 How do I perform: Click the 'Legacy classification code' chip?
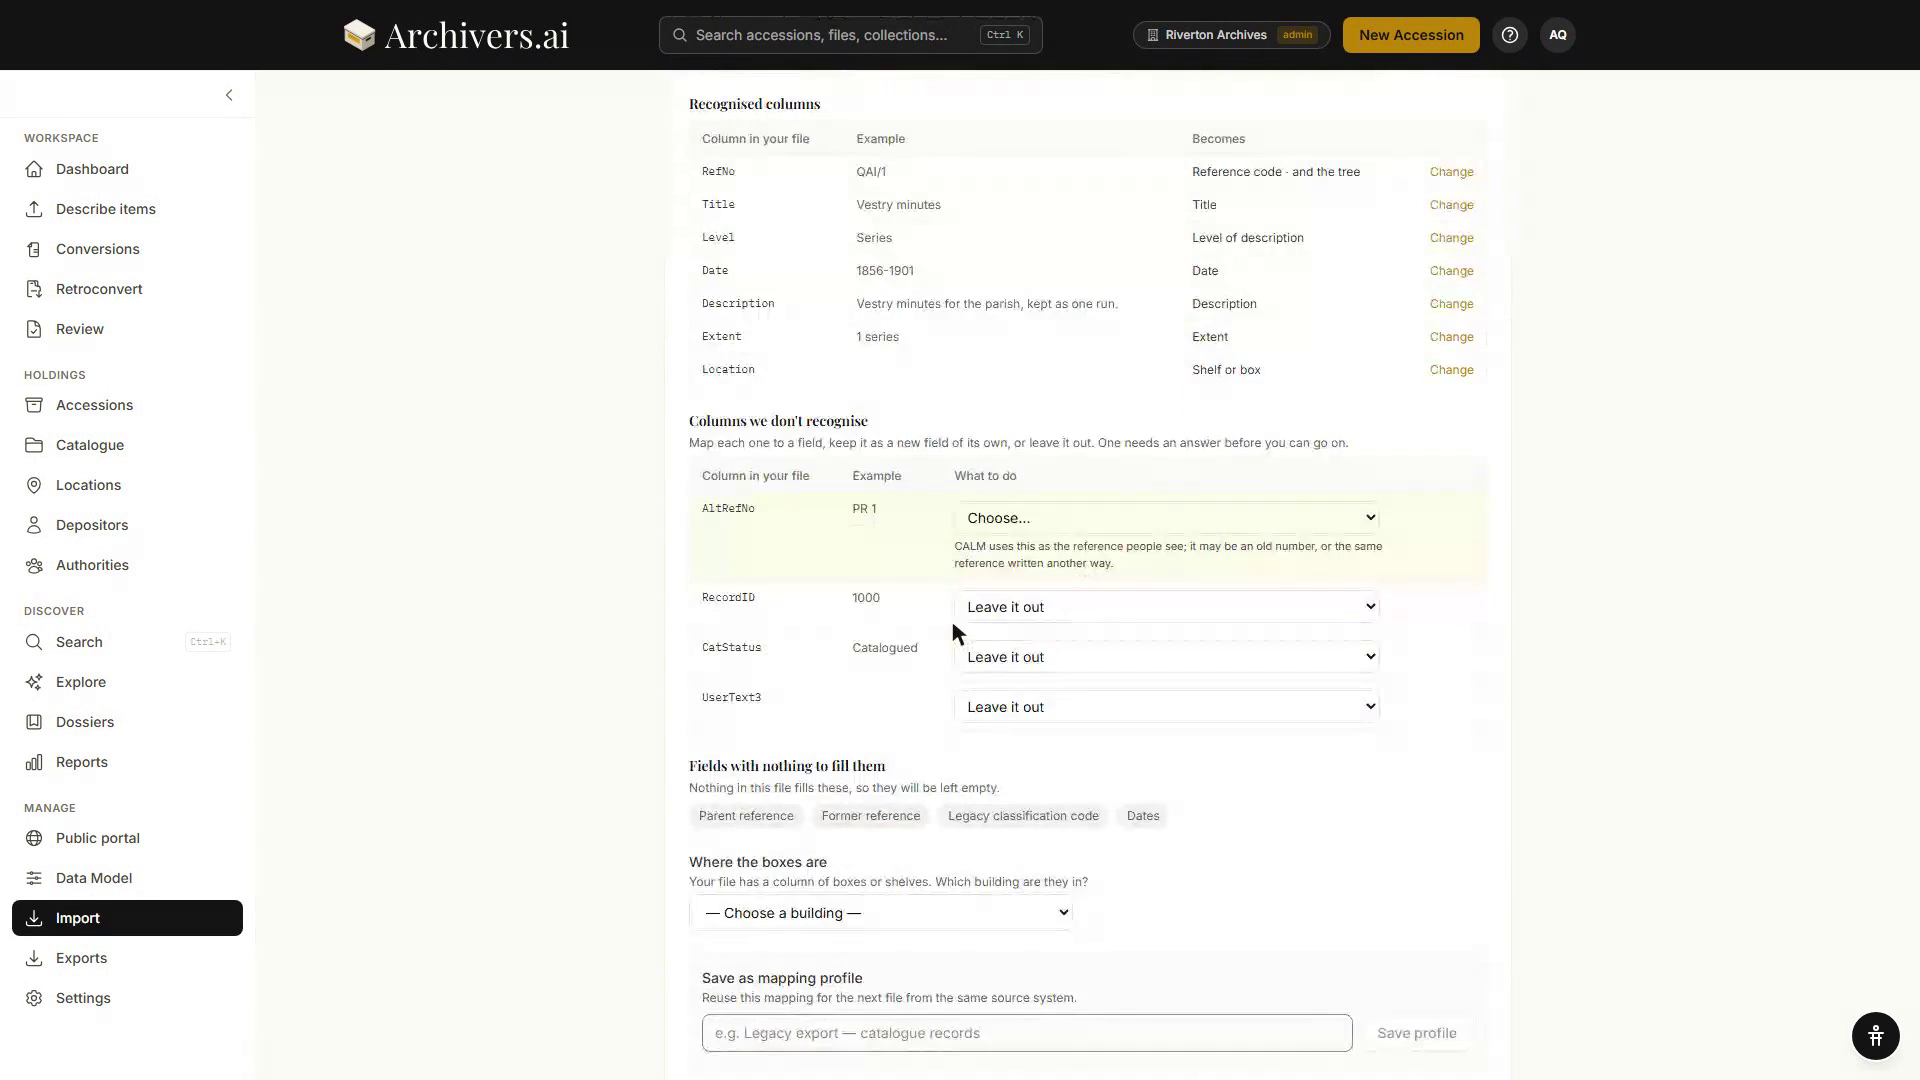(1023, 816)
